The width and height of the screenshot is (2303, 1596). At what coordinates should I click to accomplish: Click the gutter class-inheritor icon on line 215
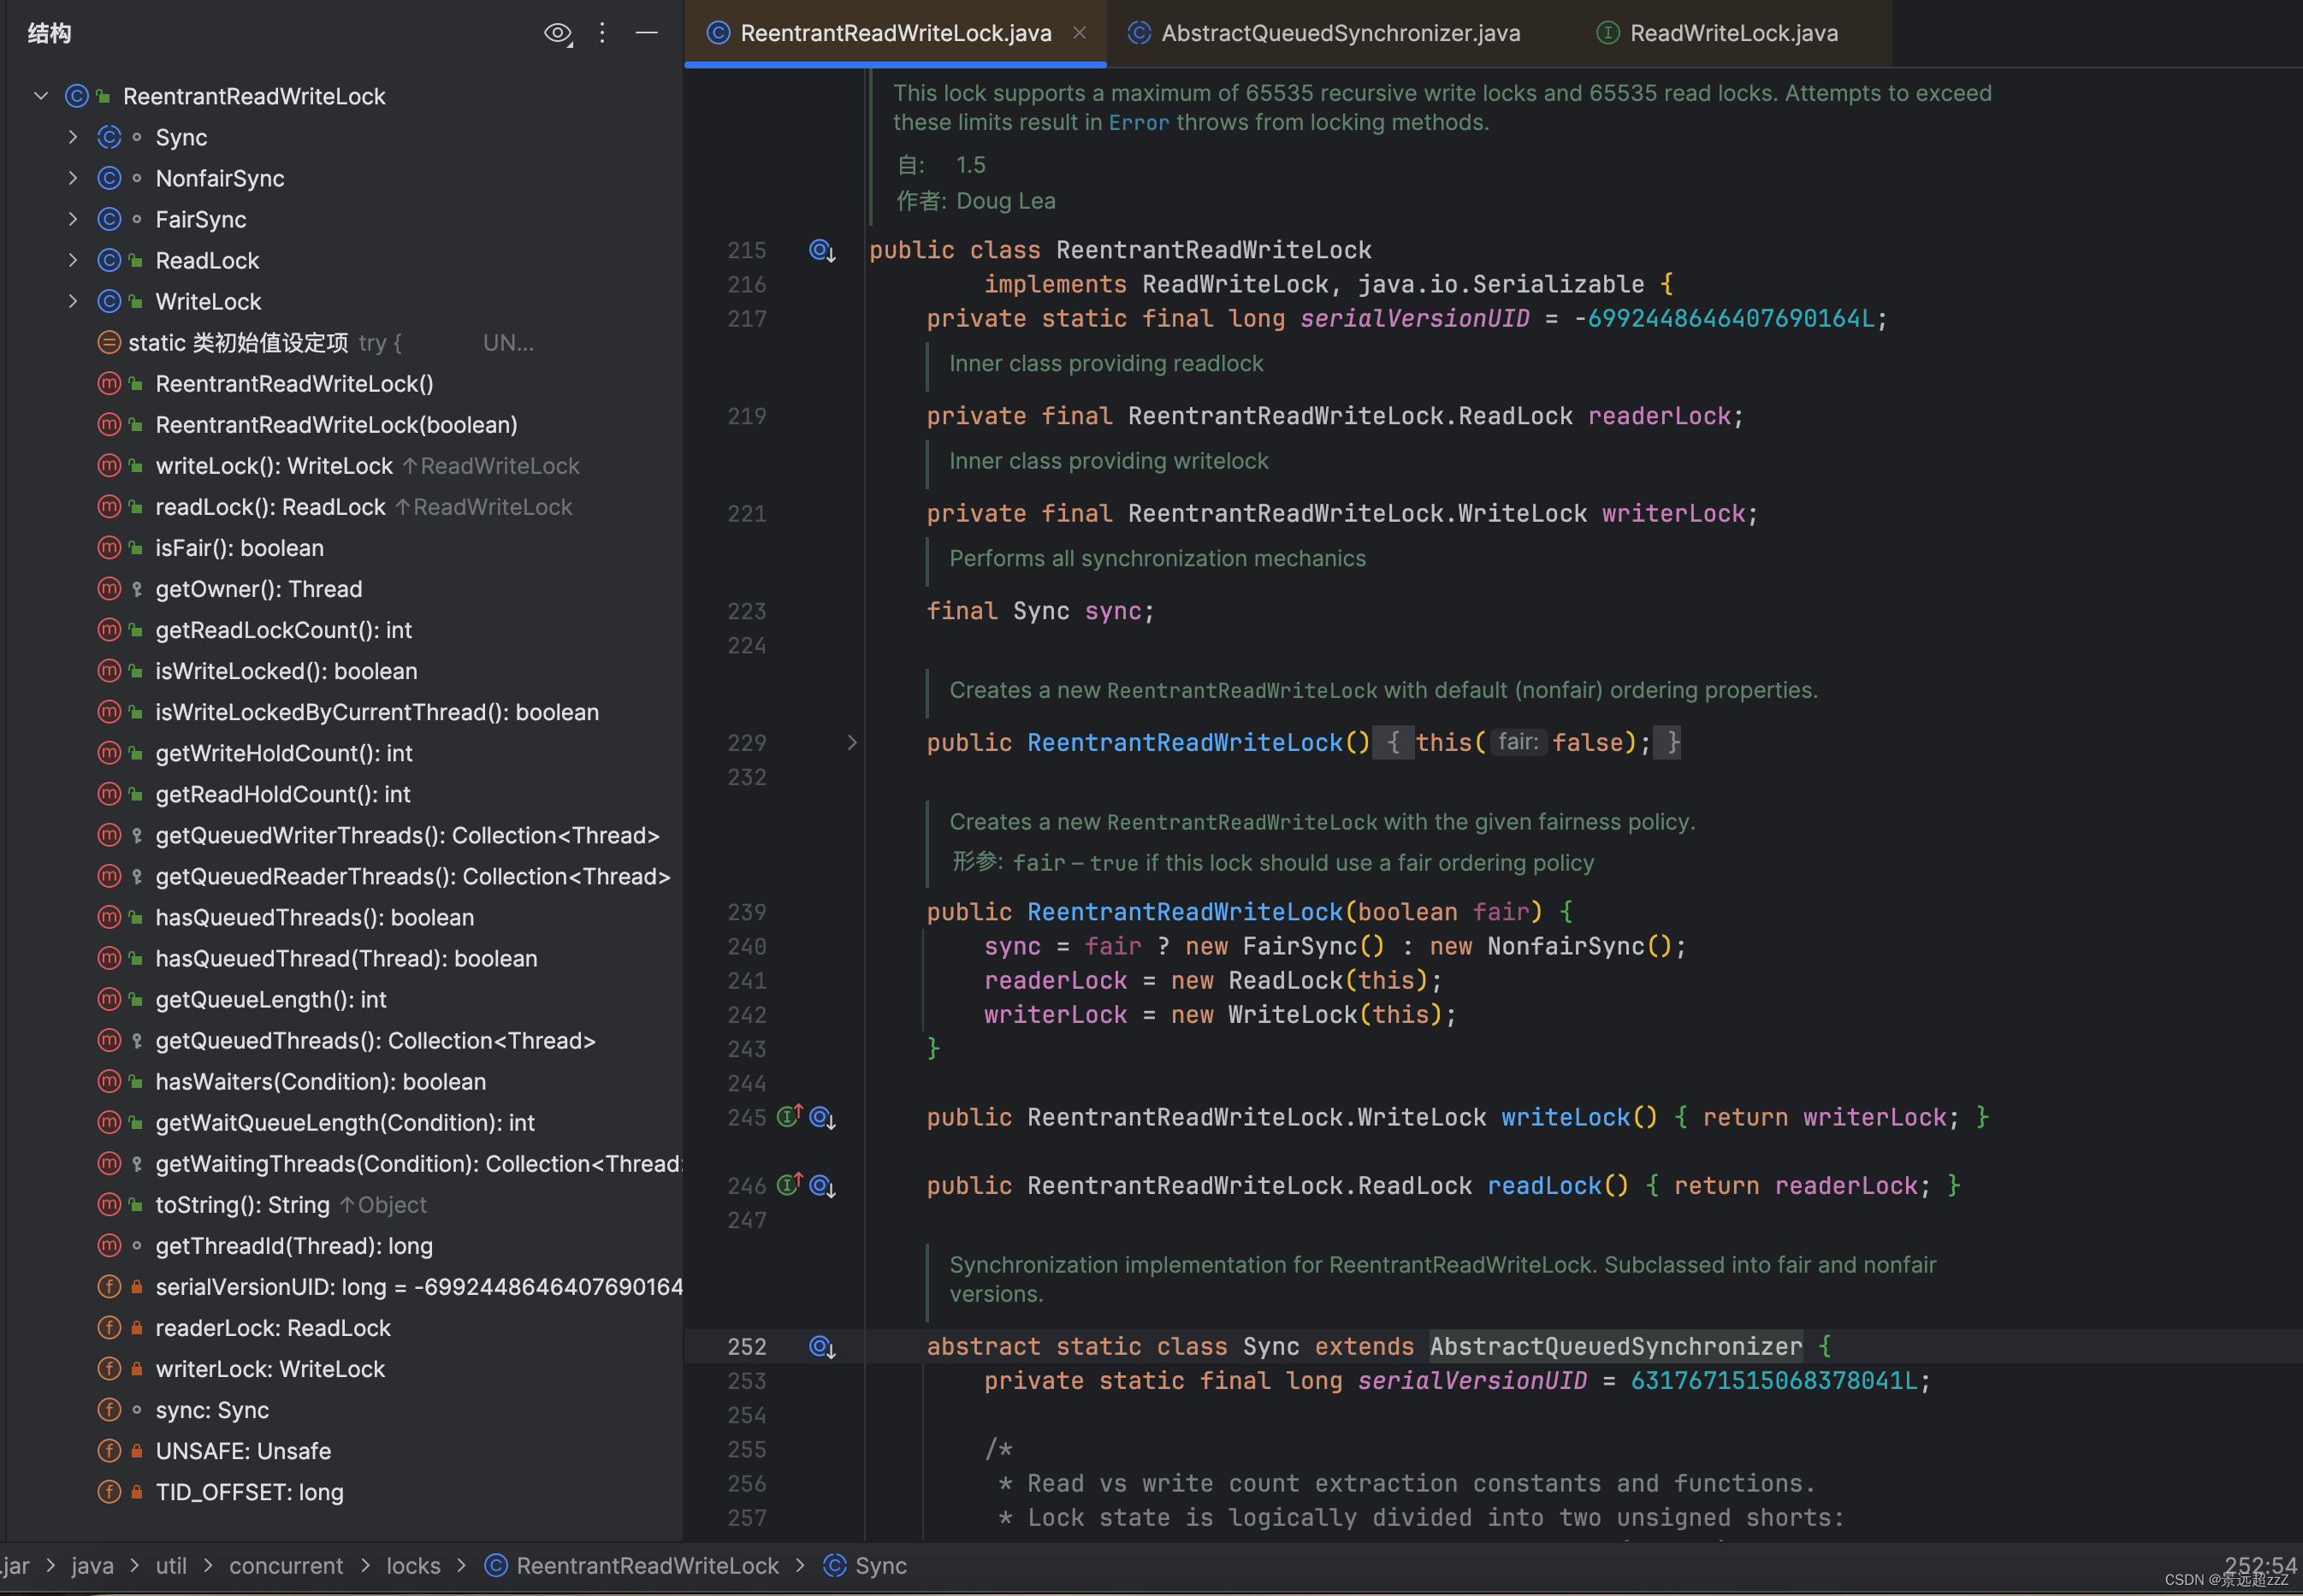coord(822,250)
